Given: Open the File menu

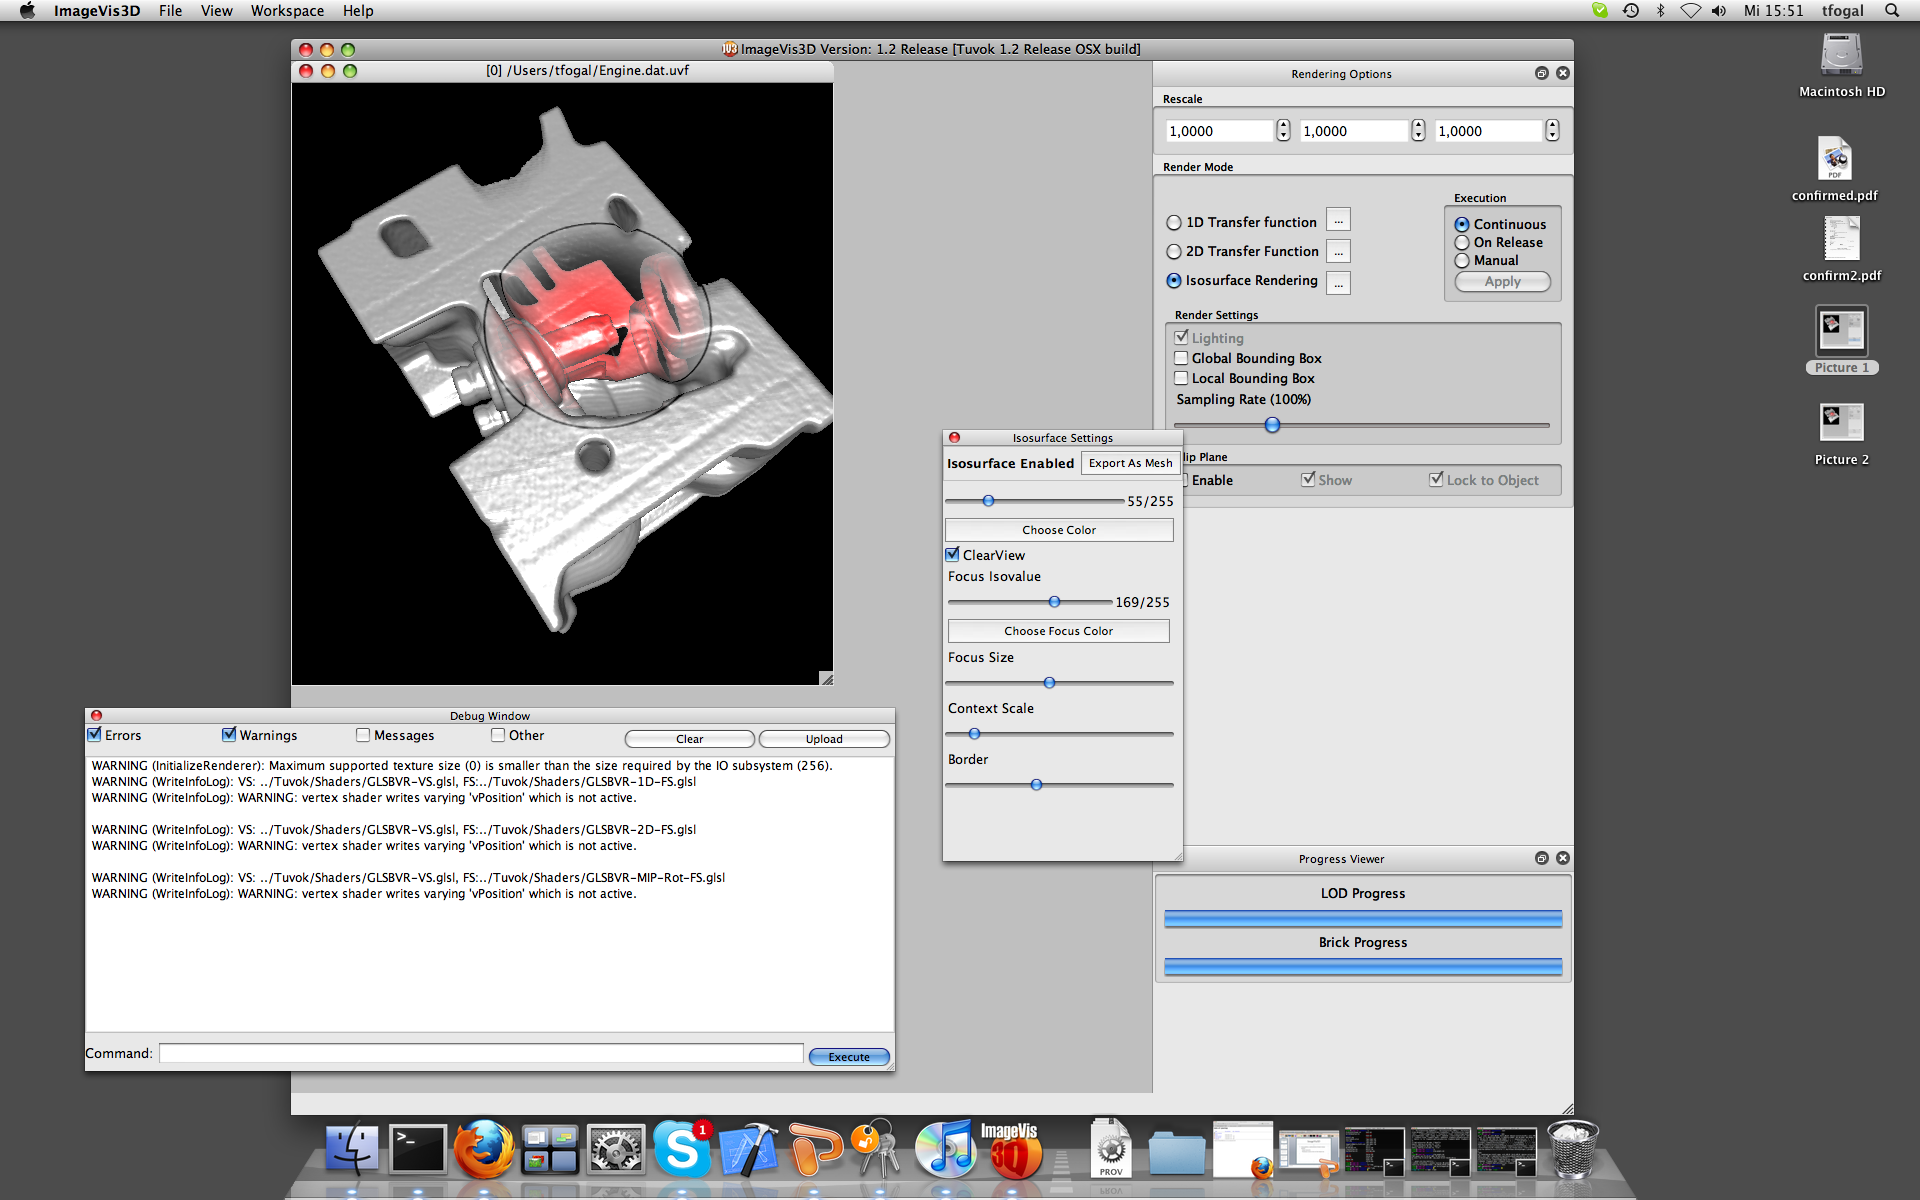Looking at the screenshot, I should click(x=170, y=11).
